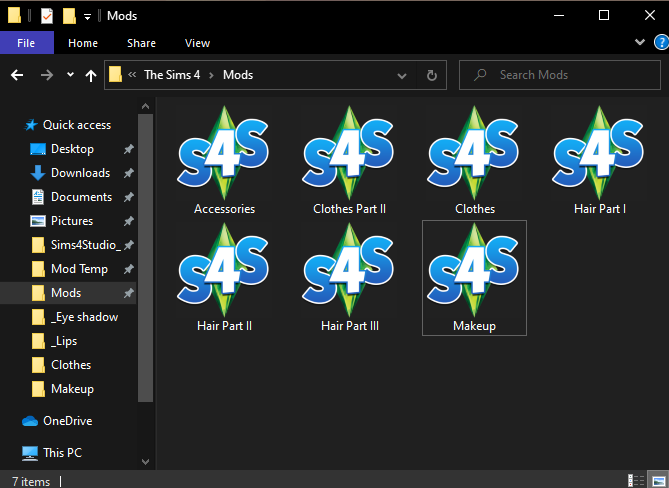Click the Desktop icon in sidebar
The image size is (669, 488).
tap(38, 149)
